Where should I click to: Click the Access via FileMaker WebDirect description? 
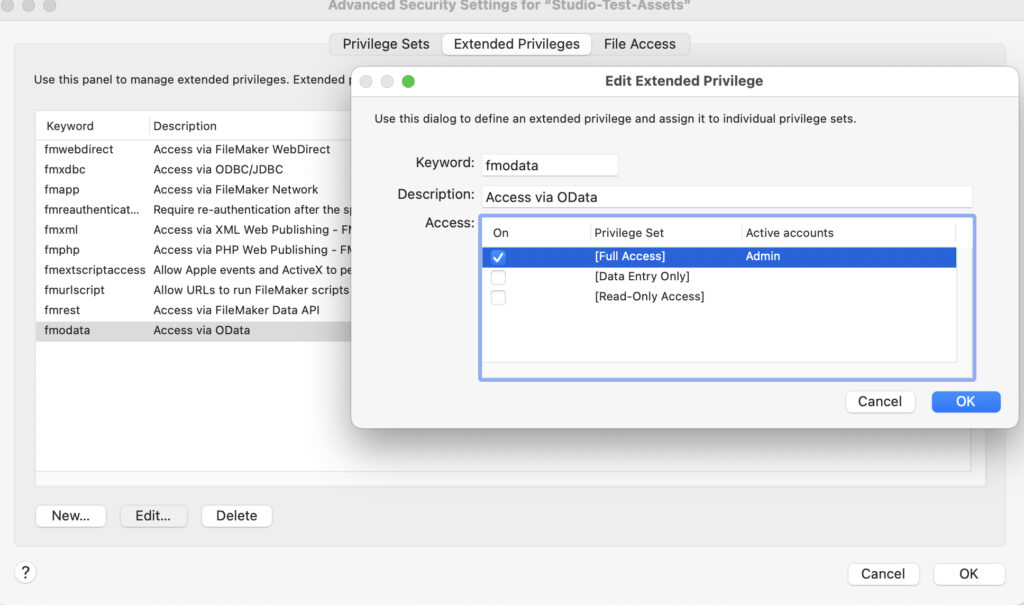pos(242,149)
